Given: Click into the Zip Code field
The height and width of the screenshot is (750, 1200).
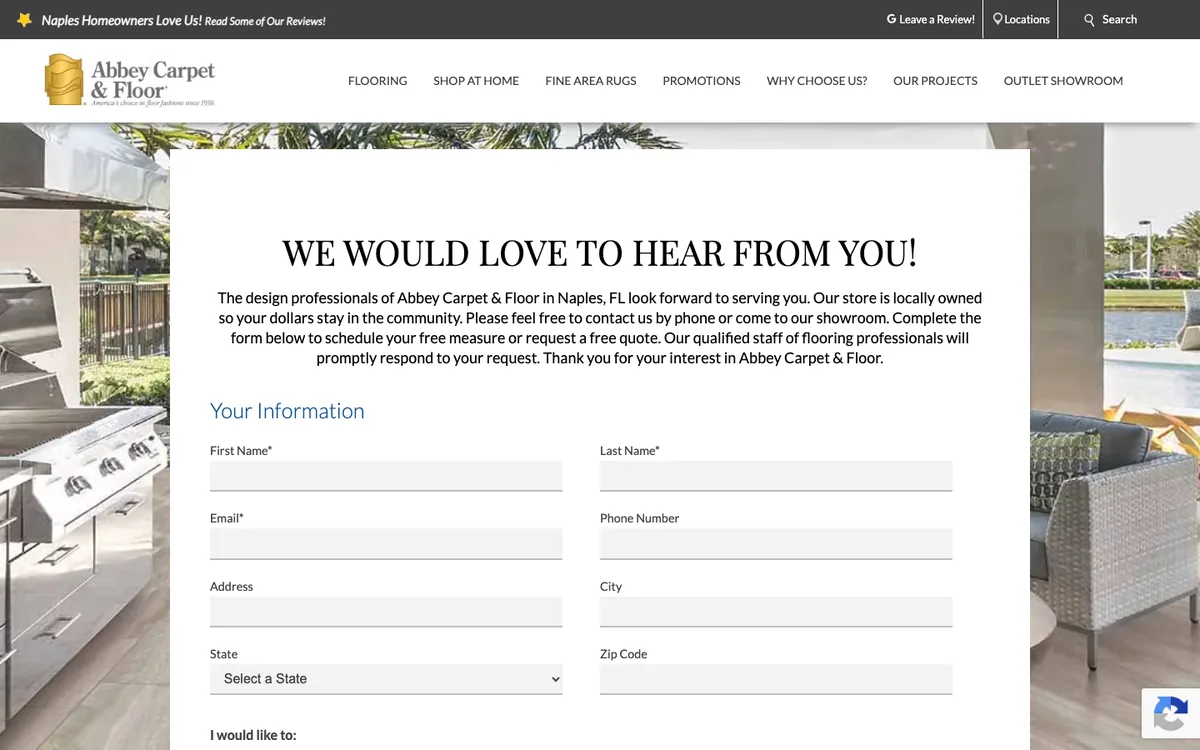Looking at the screenshot, I should 776,679.
